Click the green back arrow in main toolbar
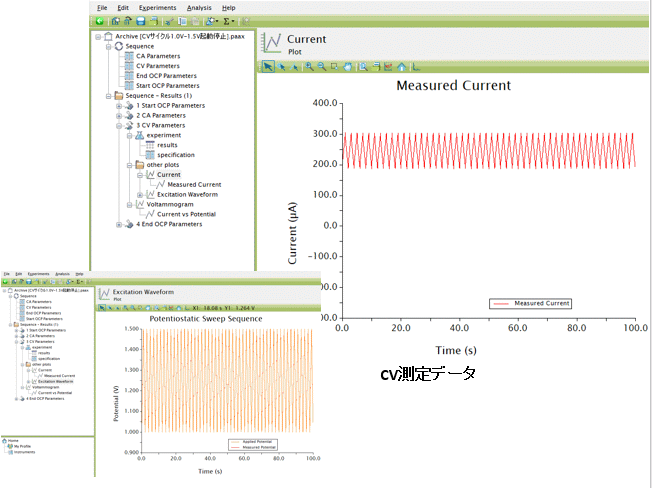The width and height of the screenshot is (652, 488). pyautogui.click(x=99, y=21)
